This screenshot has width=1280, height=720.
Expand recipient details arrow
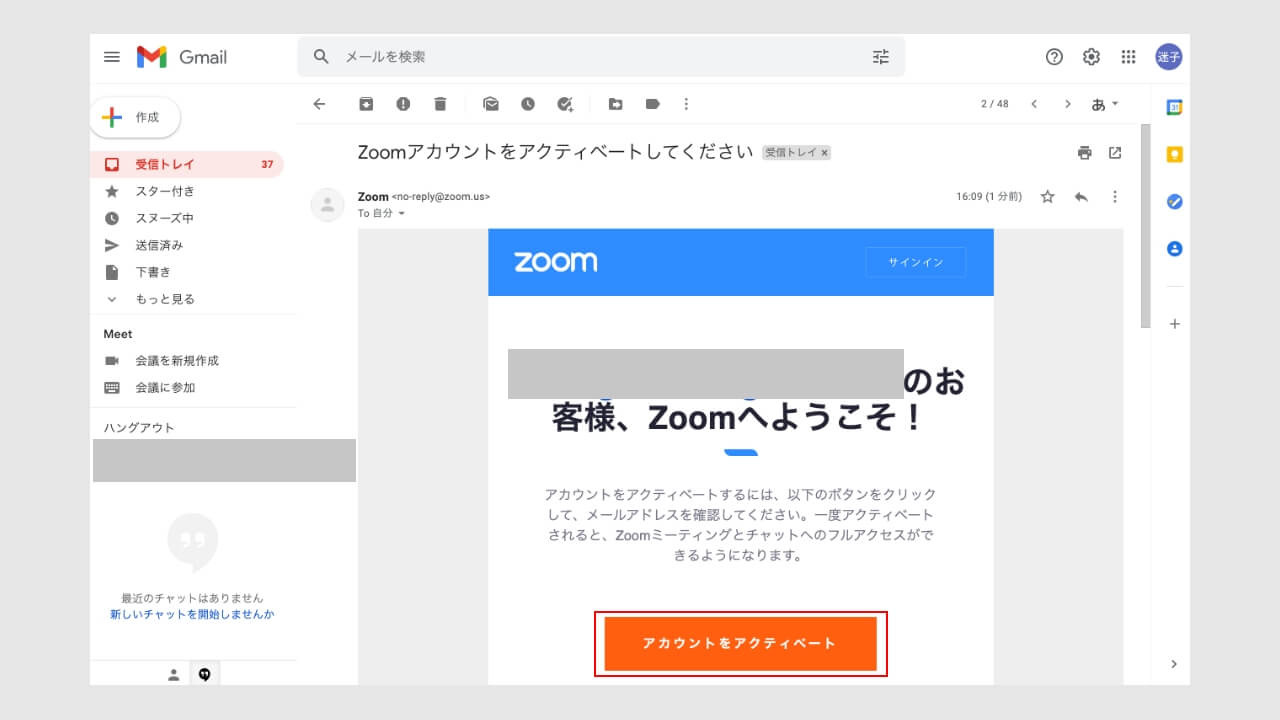(402, 214)
